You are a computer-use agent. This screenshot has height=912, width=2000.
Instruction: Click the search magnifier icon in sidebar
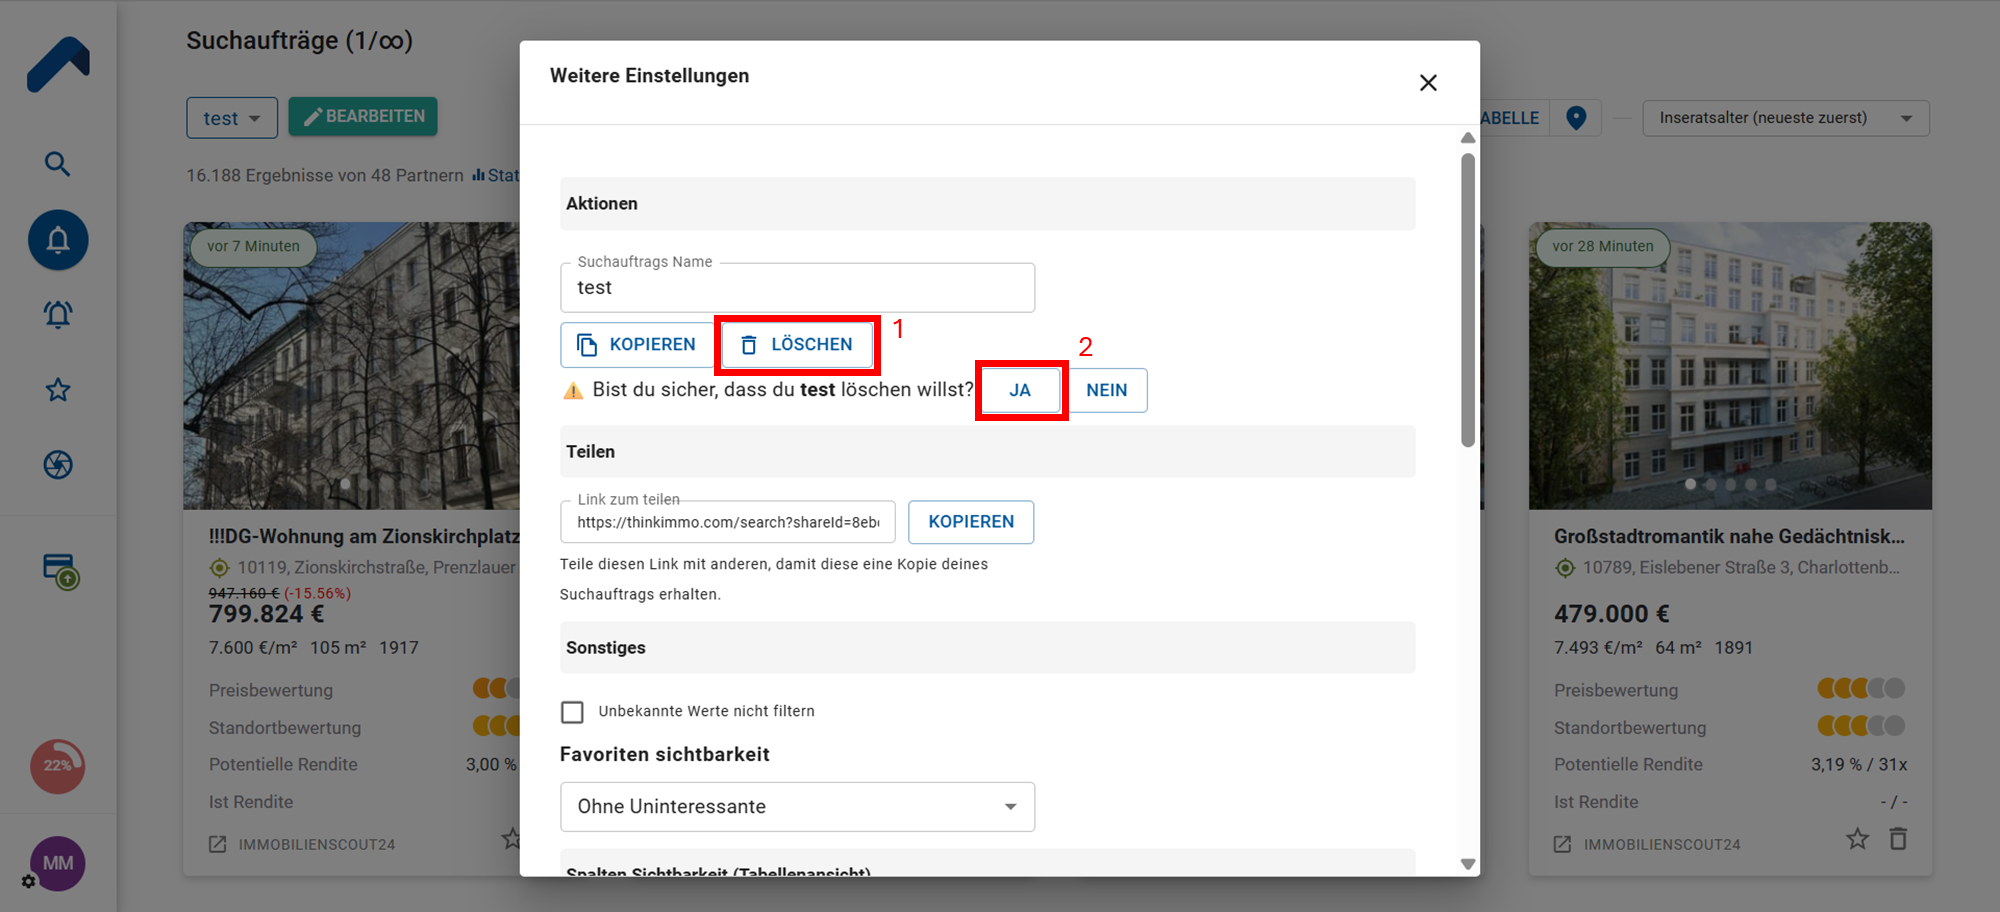pyautogui.click(x=57, y=164)
